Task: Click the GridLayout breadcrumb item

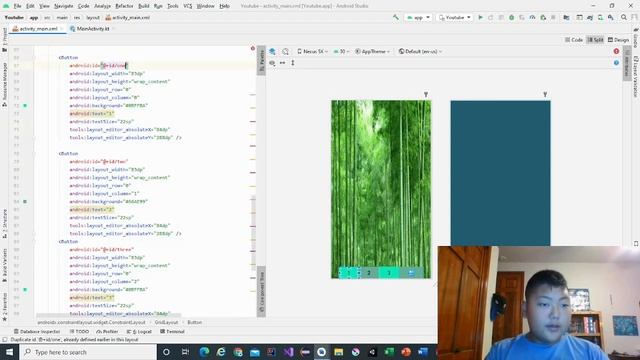Action: tap(166, 322)
